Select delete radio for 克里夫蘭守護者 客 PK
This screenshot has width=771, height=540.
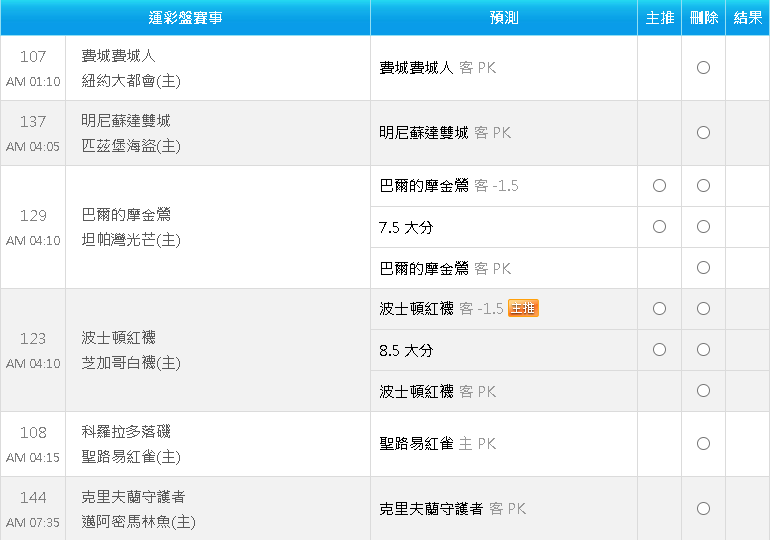[703, 508]
